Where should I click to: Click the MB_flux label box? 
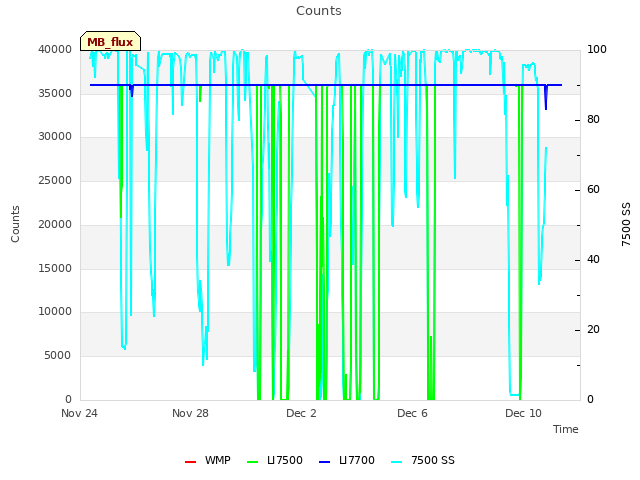(110, 41)
